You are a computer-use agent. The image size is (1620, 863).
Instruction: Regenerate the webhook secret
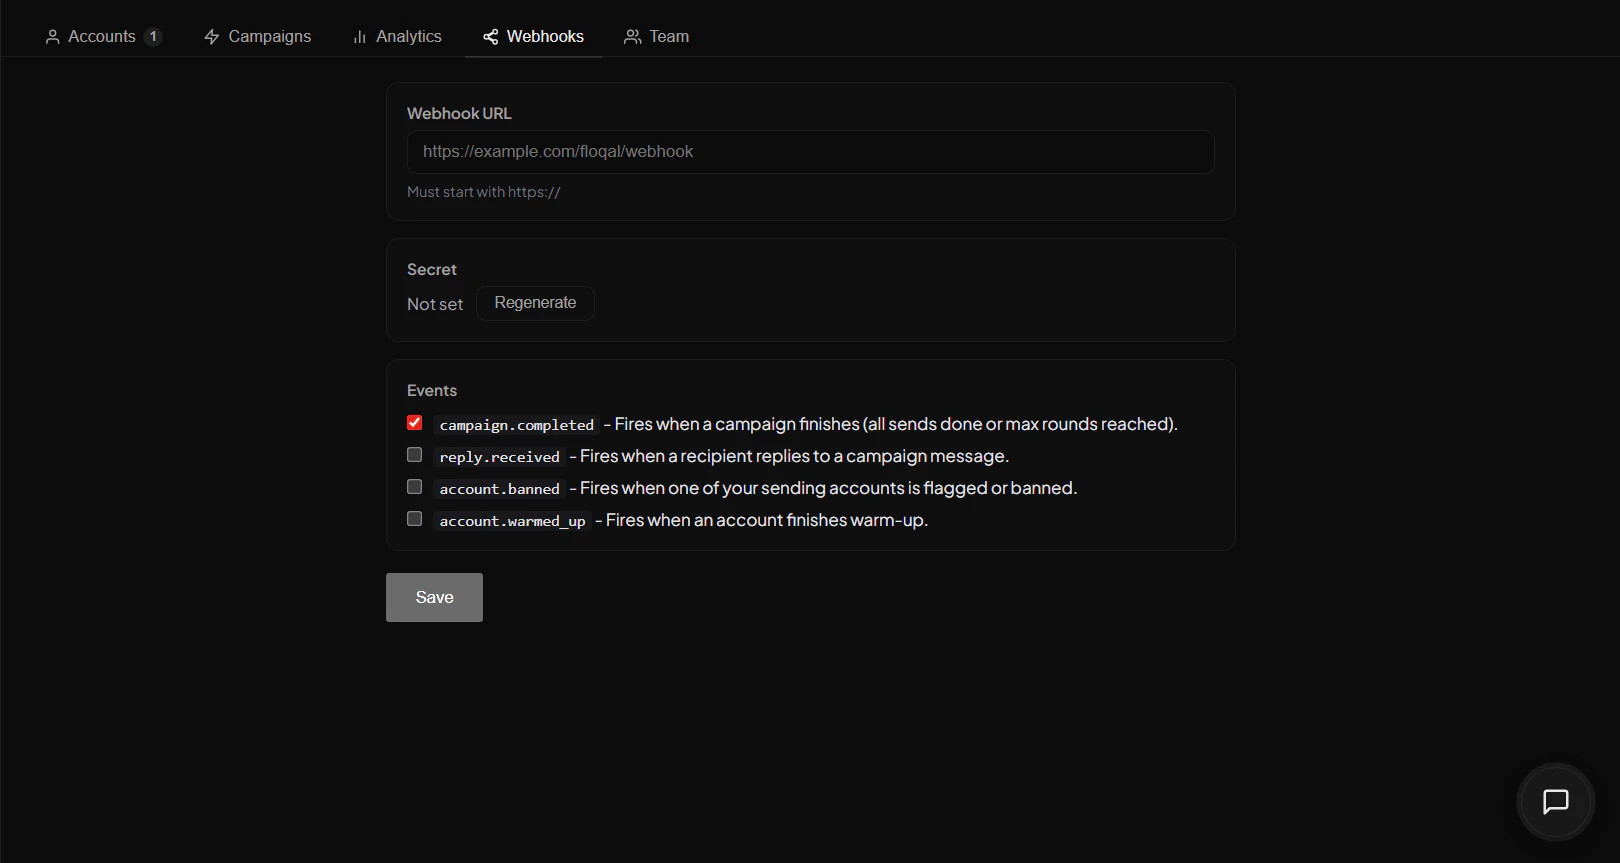coord(535,303)
